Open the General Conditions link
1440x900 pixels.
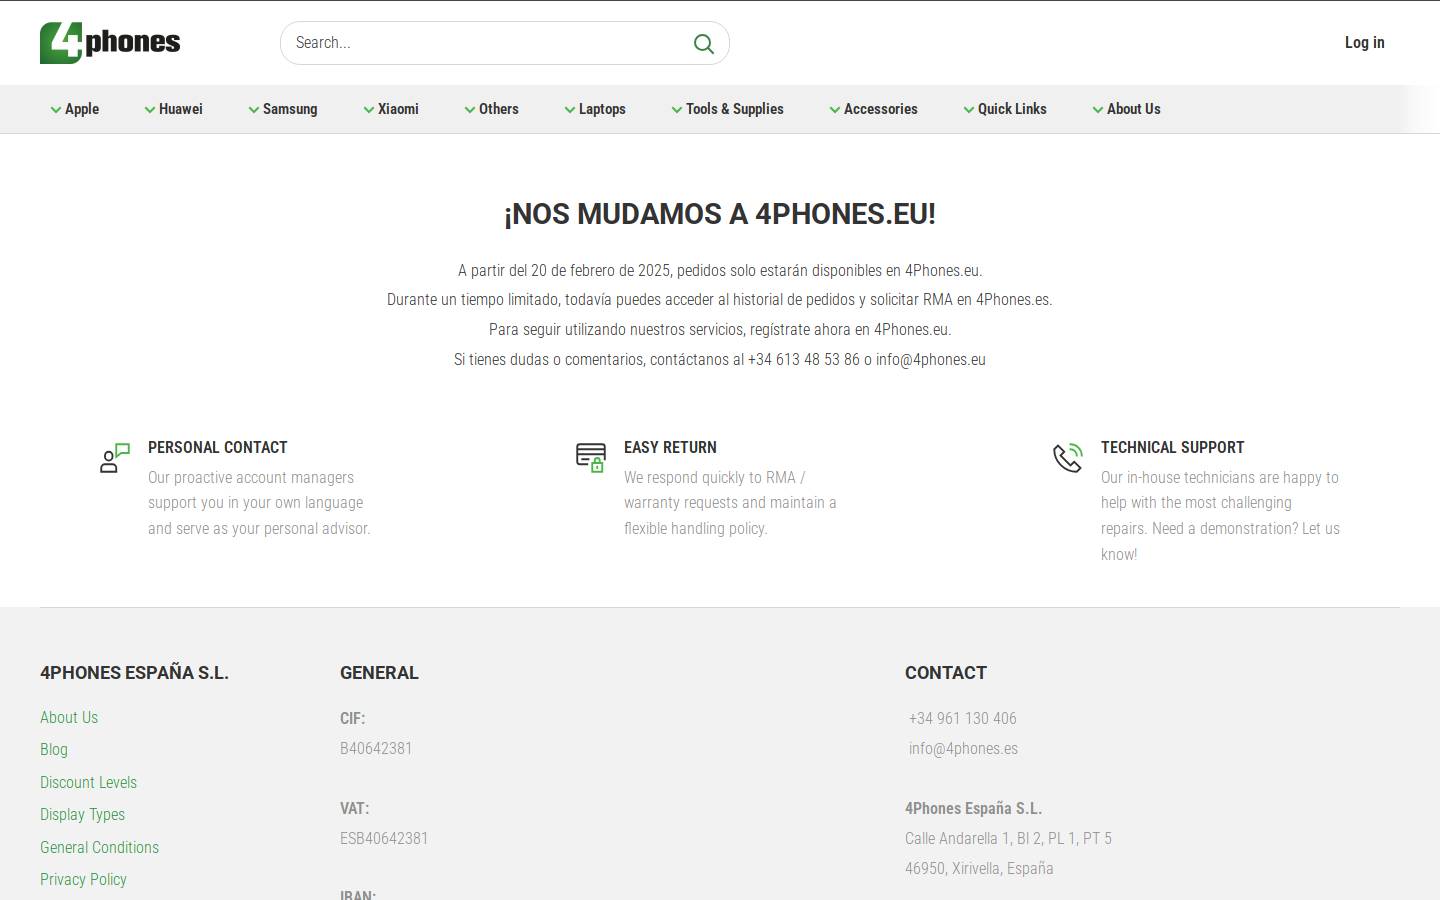click(99, 847)
